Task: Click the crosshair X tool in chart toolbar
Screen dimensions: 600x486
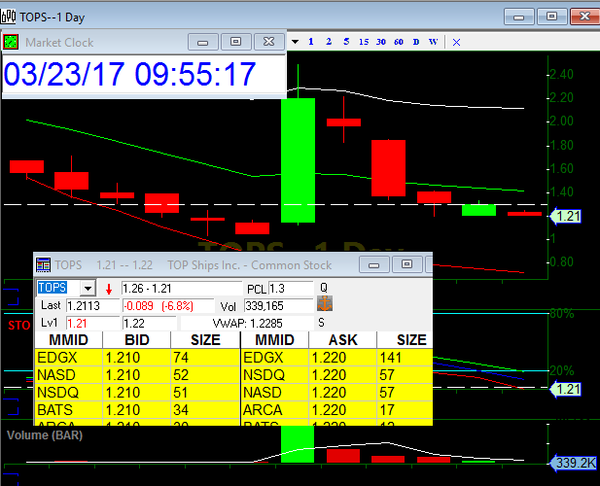Action: coord(457,42)
